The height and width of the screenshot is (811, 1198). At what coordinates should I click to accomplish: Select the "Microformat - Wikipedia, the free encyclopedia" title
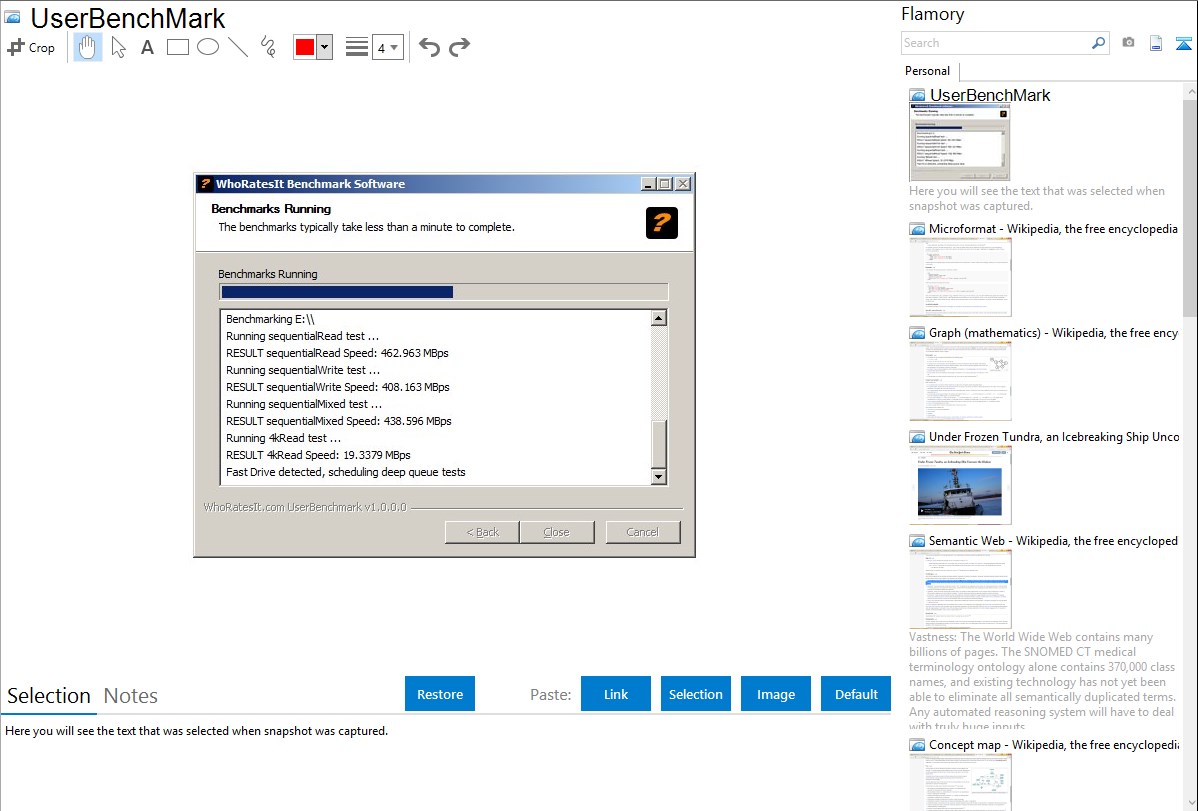click(1053, 229)
